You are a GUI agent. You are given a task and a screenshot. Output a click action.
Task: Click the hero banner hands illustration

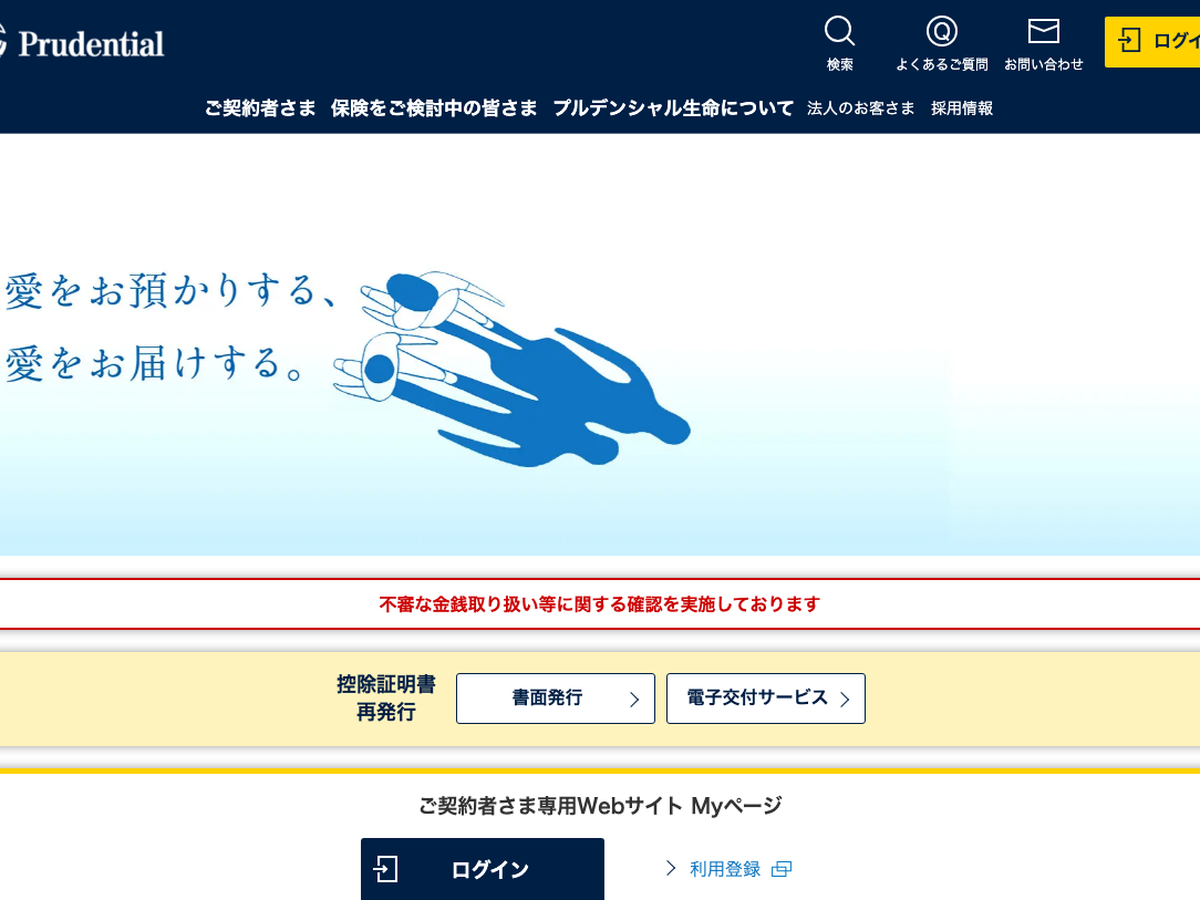510,370
